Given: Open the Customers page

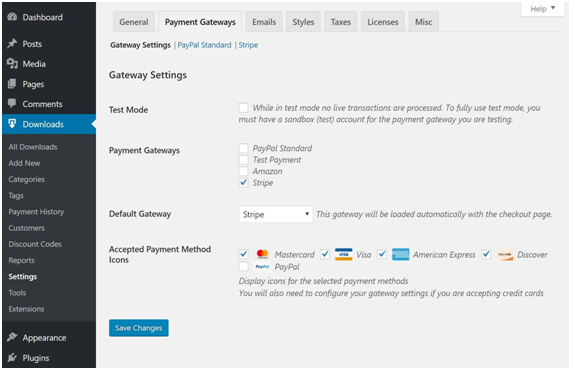Looking at the screenshot, I should [27, 228].
